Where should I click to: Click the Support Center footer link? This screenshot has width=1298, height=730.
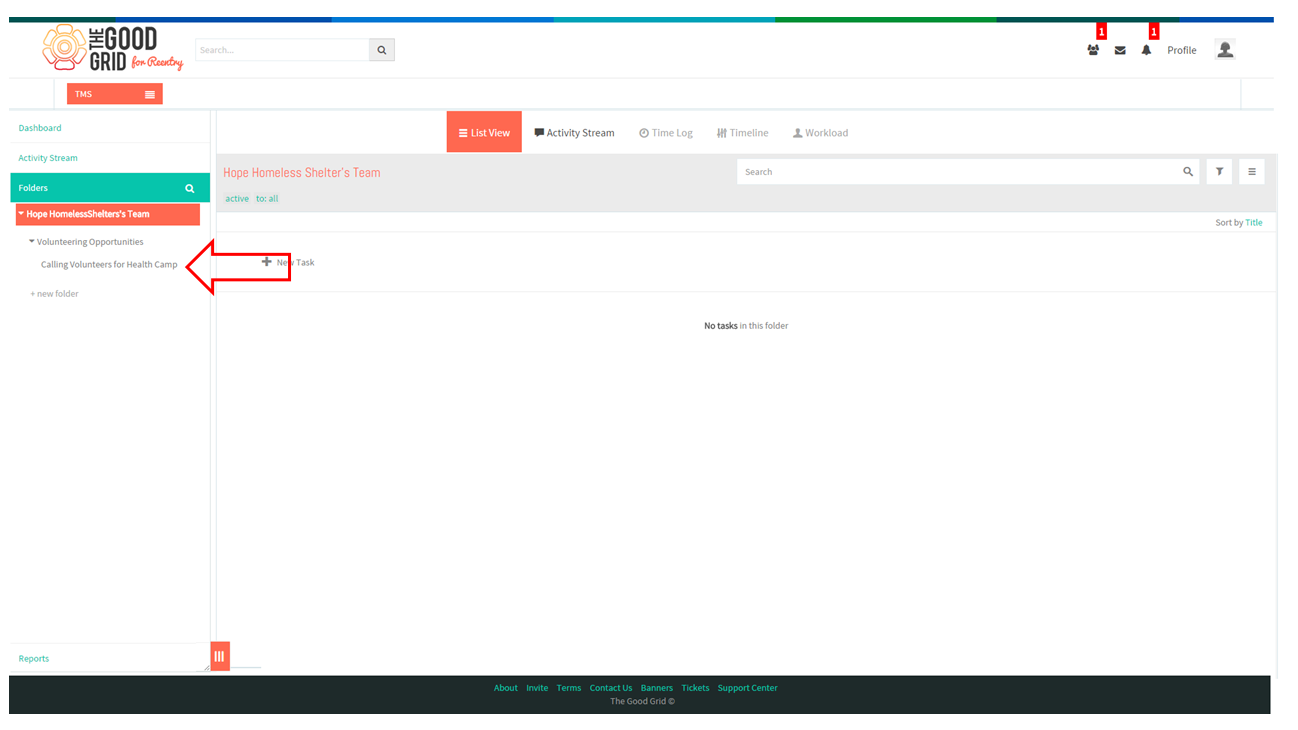747,688
